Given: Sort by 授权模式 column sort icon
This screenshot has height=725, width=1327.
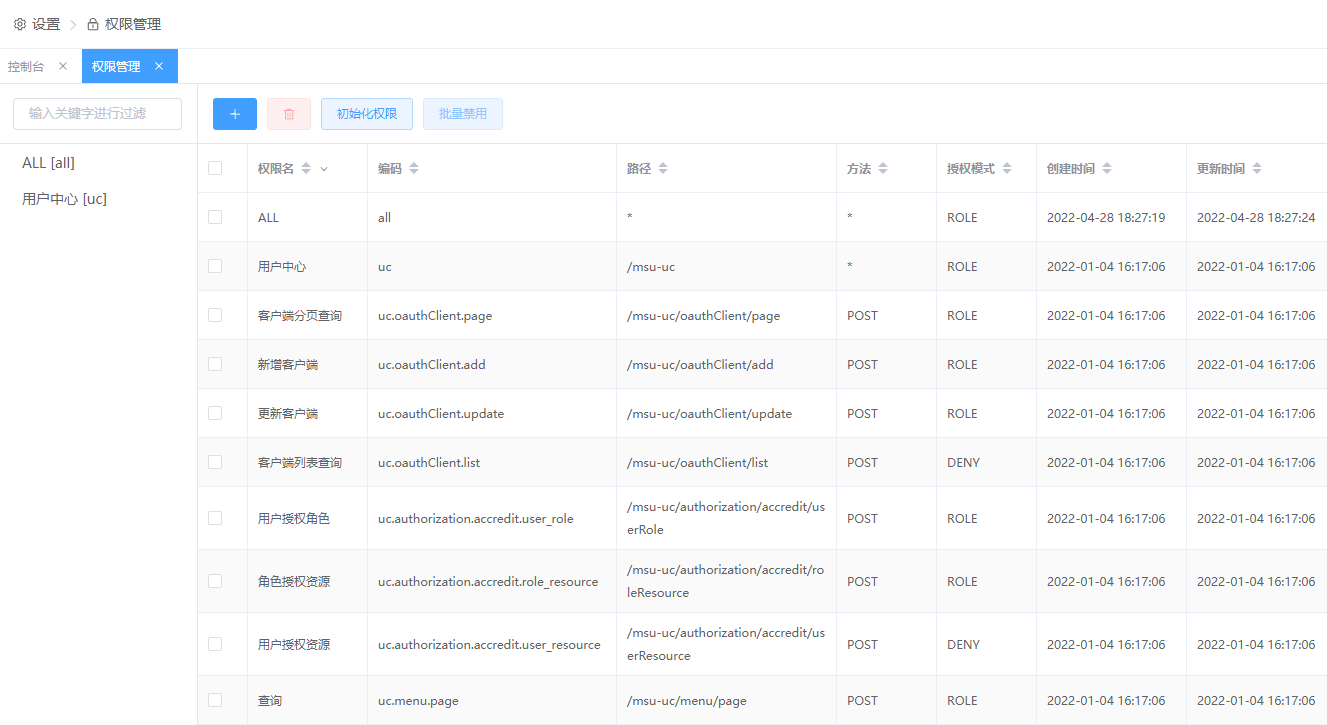Looking at the screenshot, I should pyautogui.click(x=1007, y=169).
